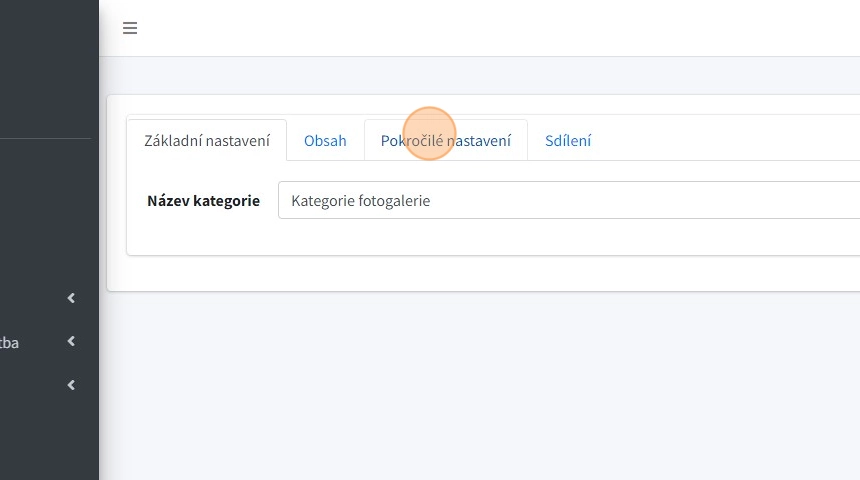This screenshot has height=480, width=860.
Task: Click the sidebar horizontal divider line
Action: pyautogui.click(x=45, y=138)
